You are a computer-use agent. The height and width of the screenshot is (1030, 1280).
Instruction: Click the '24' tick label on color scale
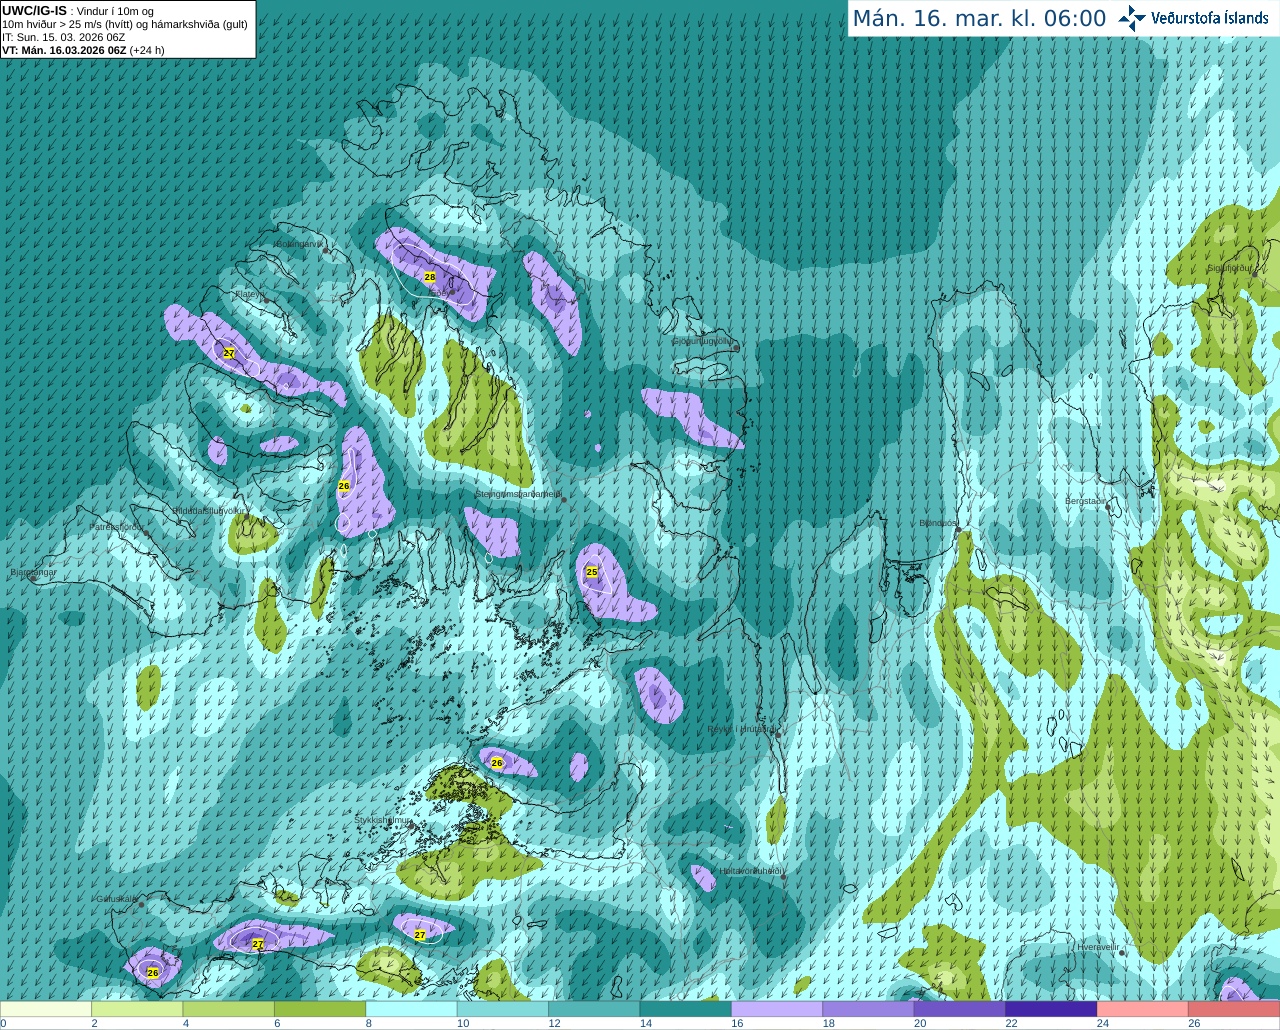point(1102,1023)
